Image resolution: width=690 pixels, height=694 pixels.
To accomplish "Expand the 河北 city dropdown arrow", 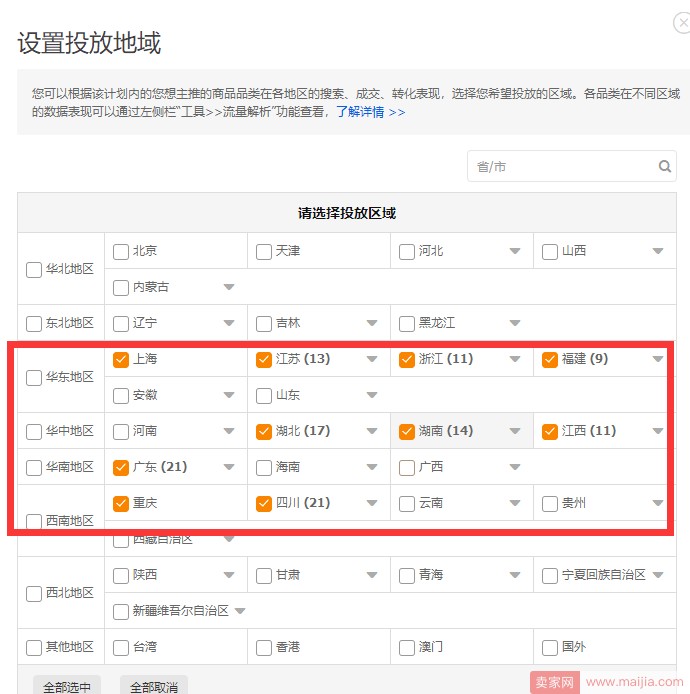I will (515, 251).
